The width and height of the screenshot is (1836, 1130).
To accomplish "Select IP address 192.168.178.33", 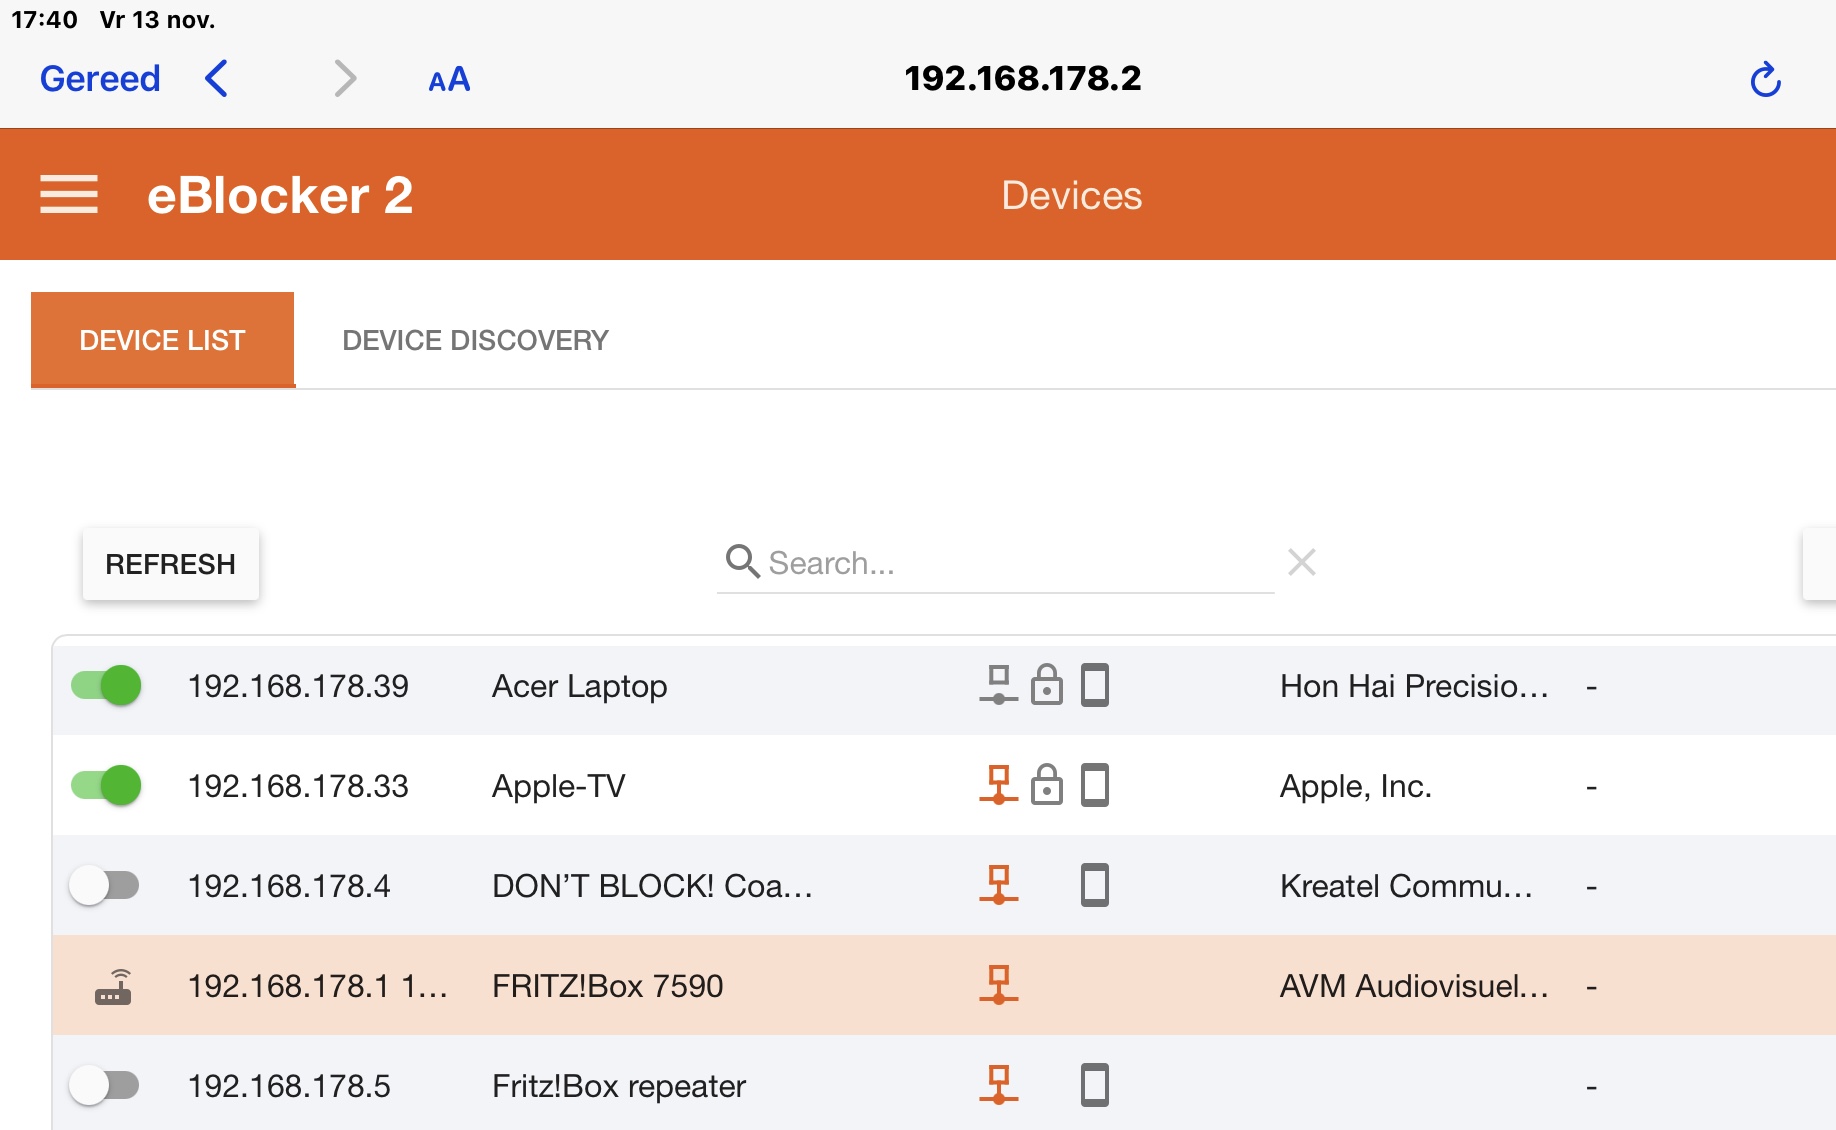I will (298, 786).
